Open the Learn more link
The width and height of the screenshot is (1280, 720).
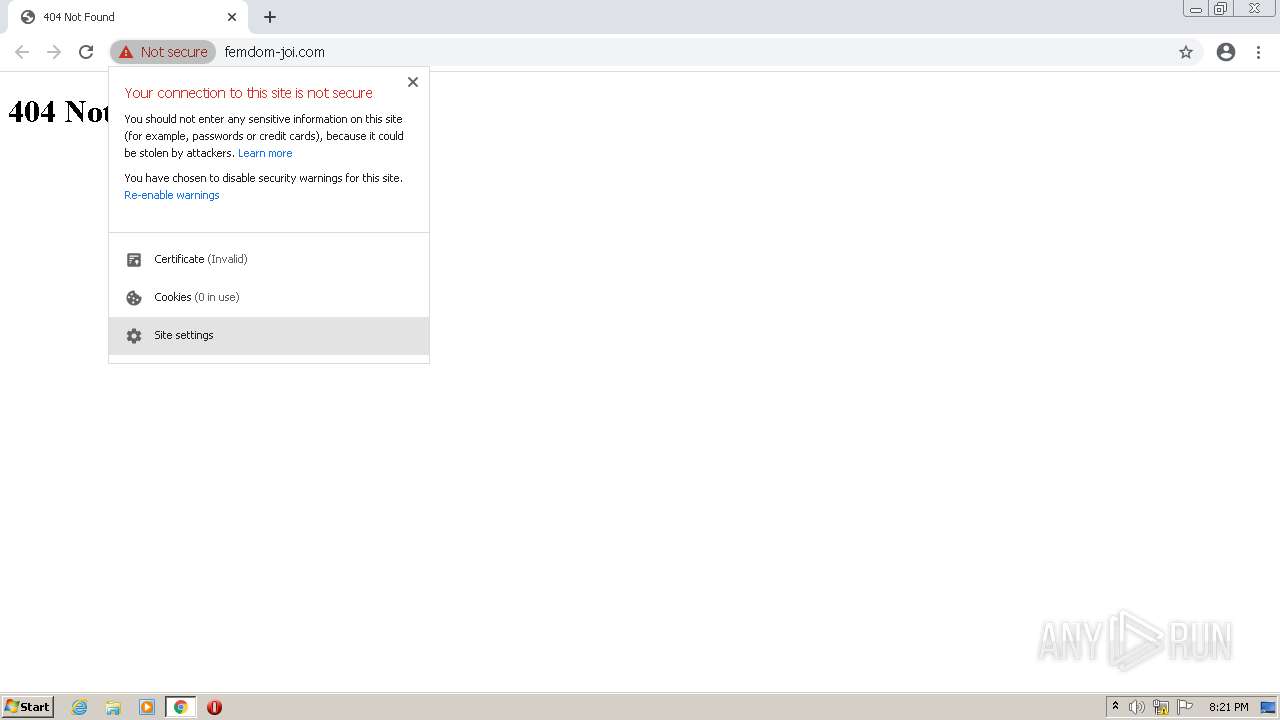click(265, 153)
